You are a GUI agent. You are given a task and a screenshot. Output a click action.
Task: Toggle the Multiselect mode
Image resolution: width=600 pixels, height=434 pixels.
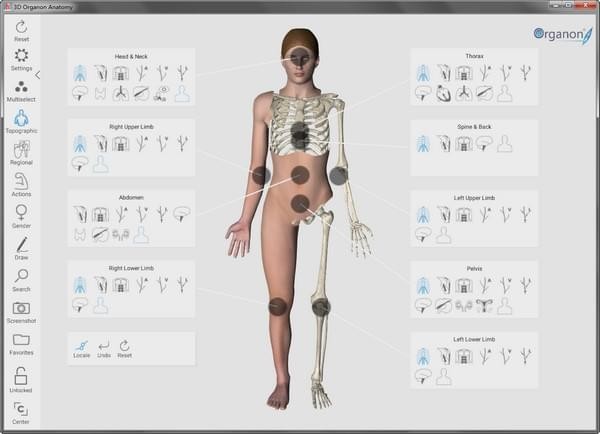[x=21, y=88]
